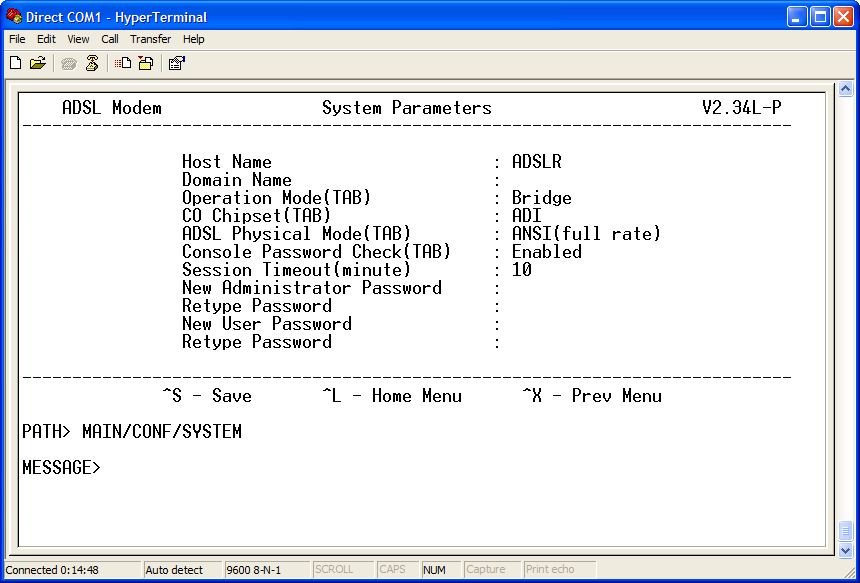Open connection Properties from the toolbar
The height and width of the screenshot is (583, 860).
click(176, 62)
